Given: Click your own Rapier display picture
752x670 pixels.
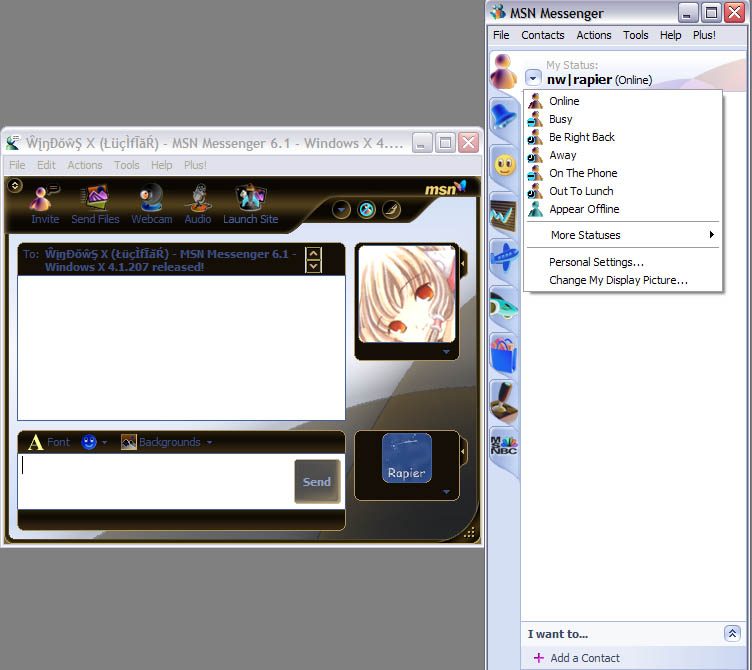Looking at the screenshot, I should tap(407, 458).
